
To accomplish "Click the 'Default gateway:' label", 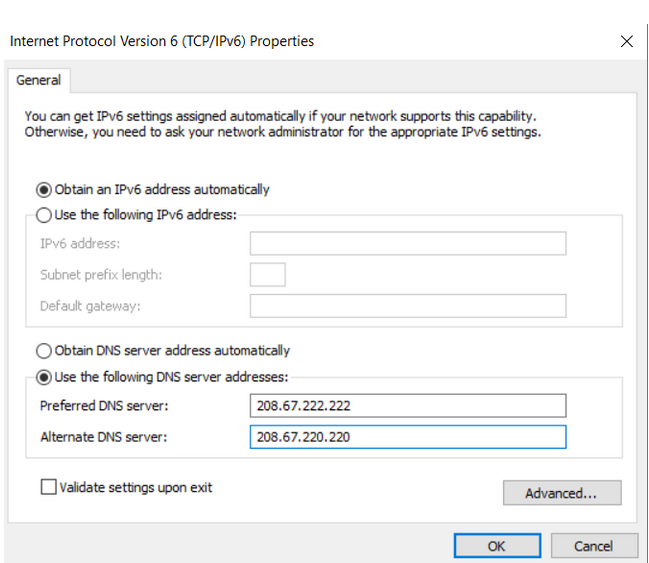I will click(x=90, y=306).
